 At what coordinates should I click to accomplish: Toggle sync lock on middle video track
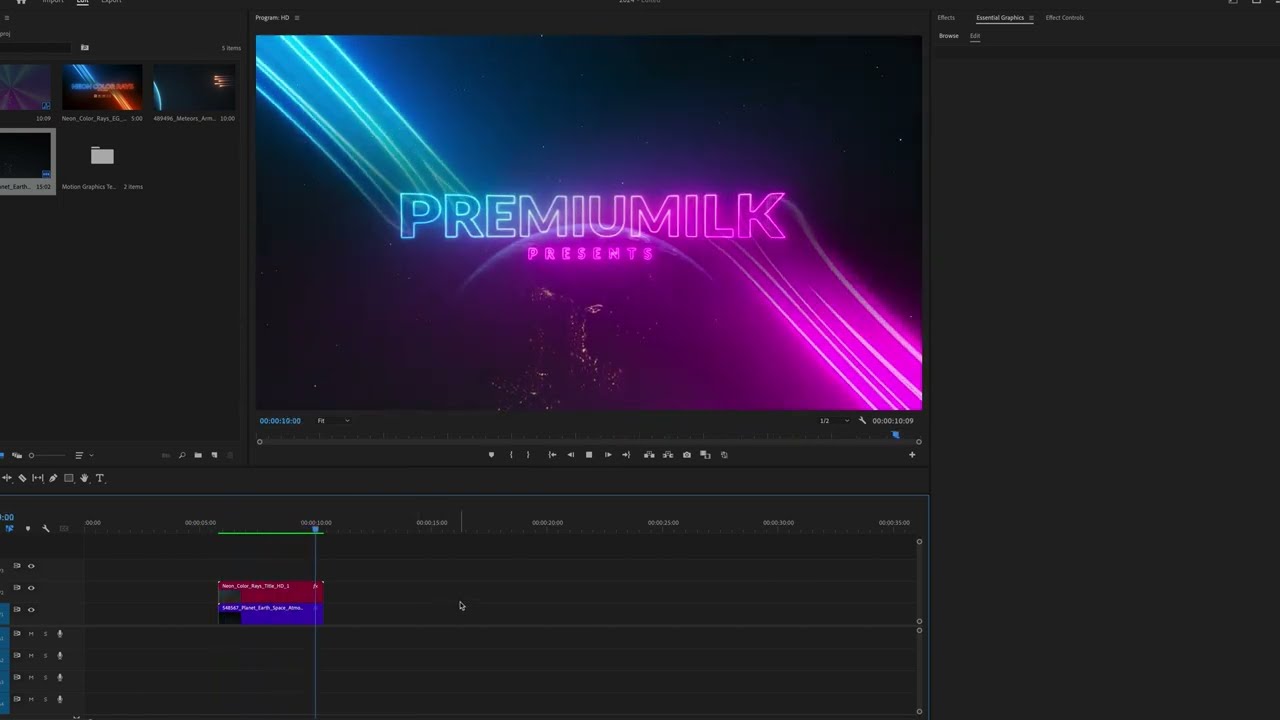click(x=17, y=588)
